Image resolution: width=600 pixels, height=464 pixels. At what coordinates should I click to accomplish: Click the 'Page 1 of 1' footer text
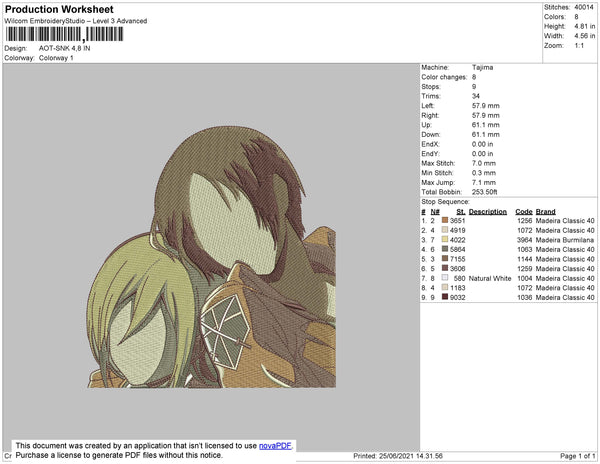coord(577,456)
